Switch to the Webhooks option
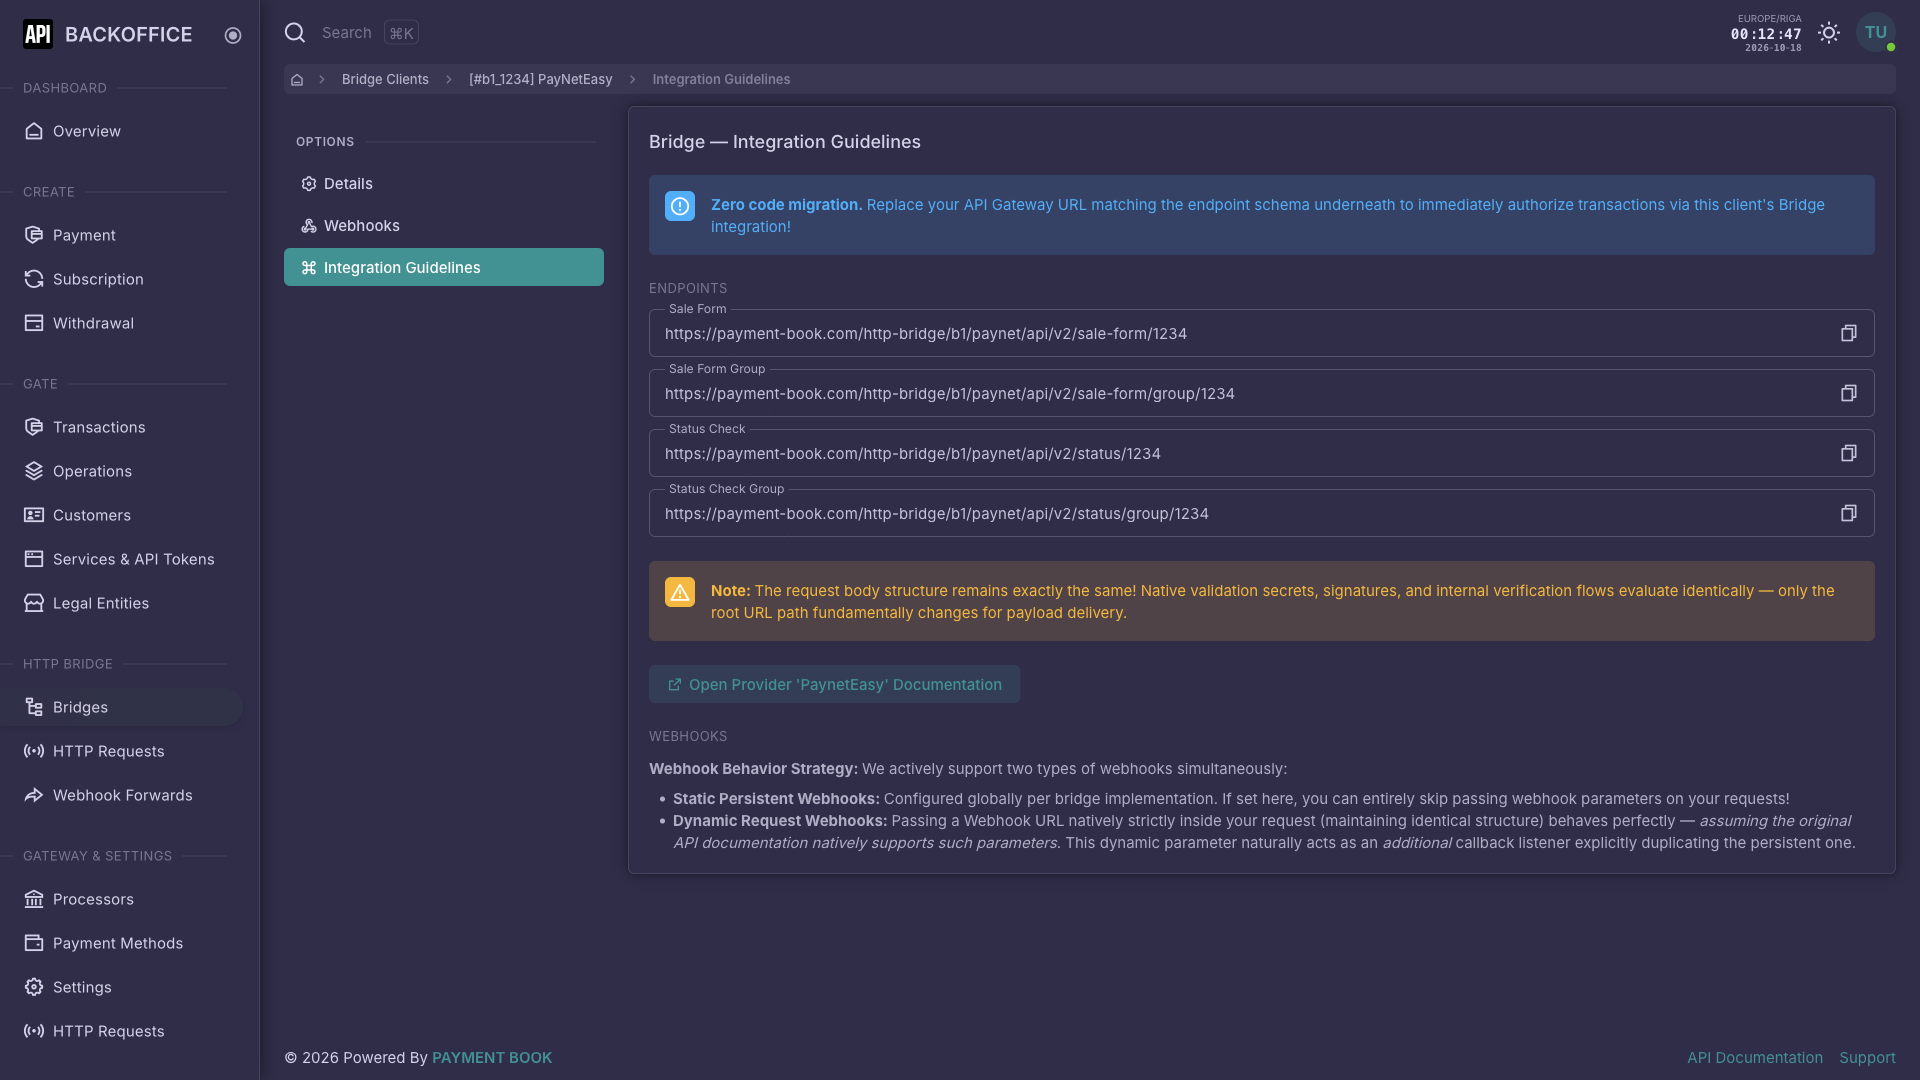 [444, 225]
